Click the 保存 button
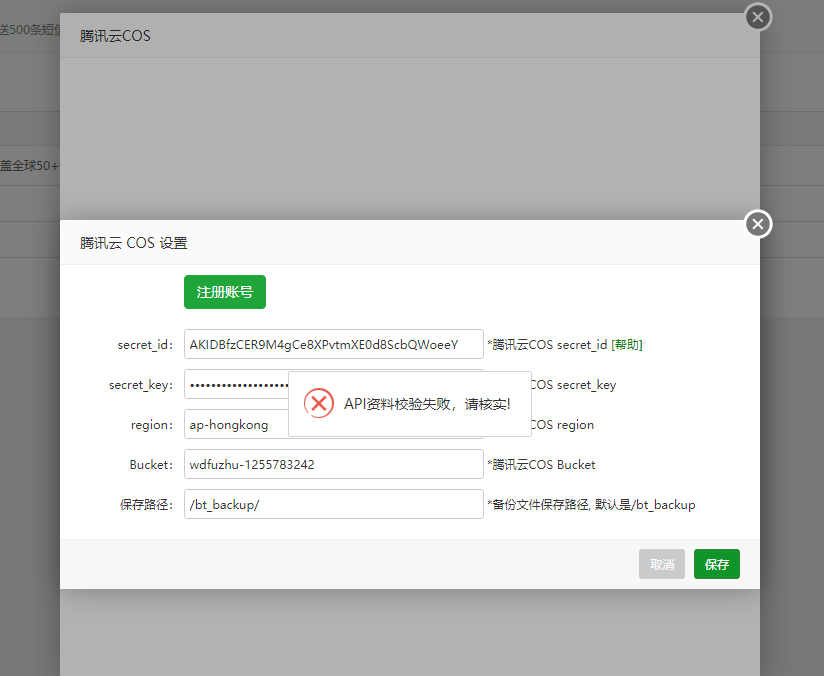824x676 pixels. 717,564
